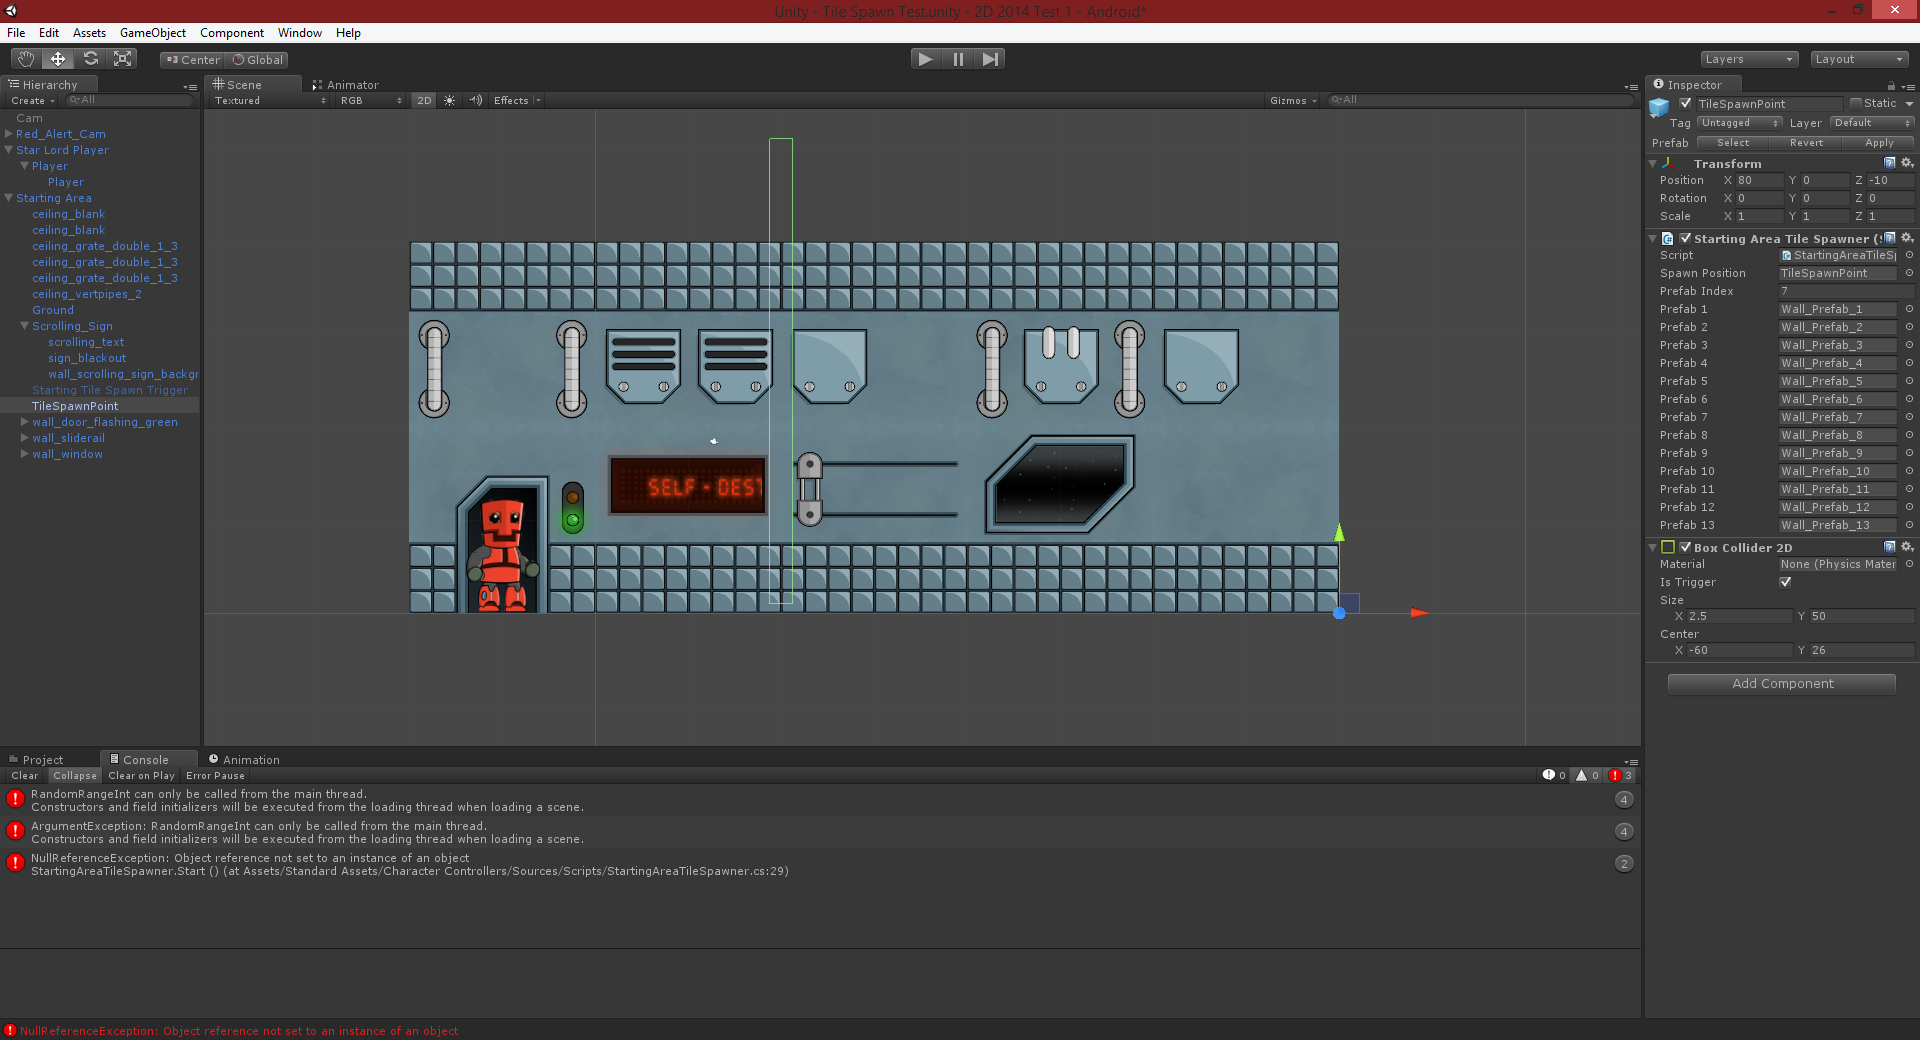Toggle Collapse in Console
Viewport: 1920px width, 1040px height.
tap(75, 775)
